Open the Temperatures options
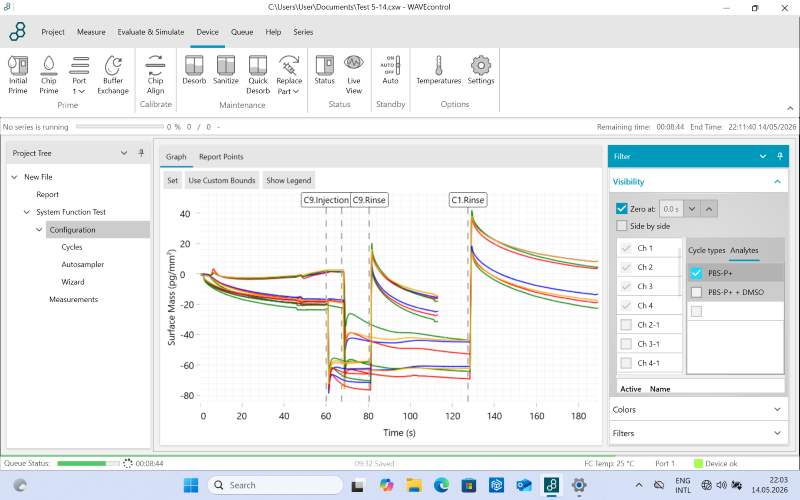 coord(438,70)
